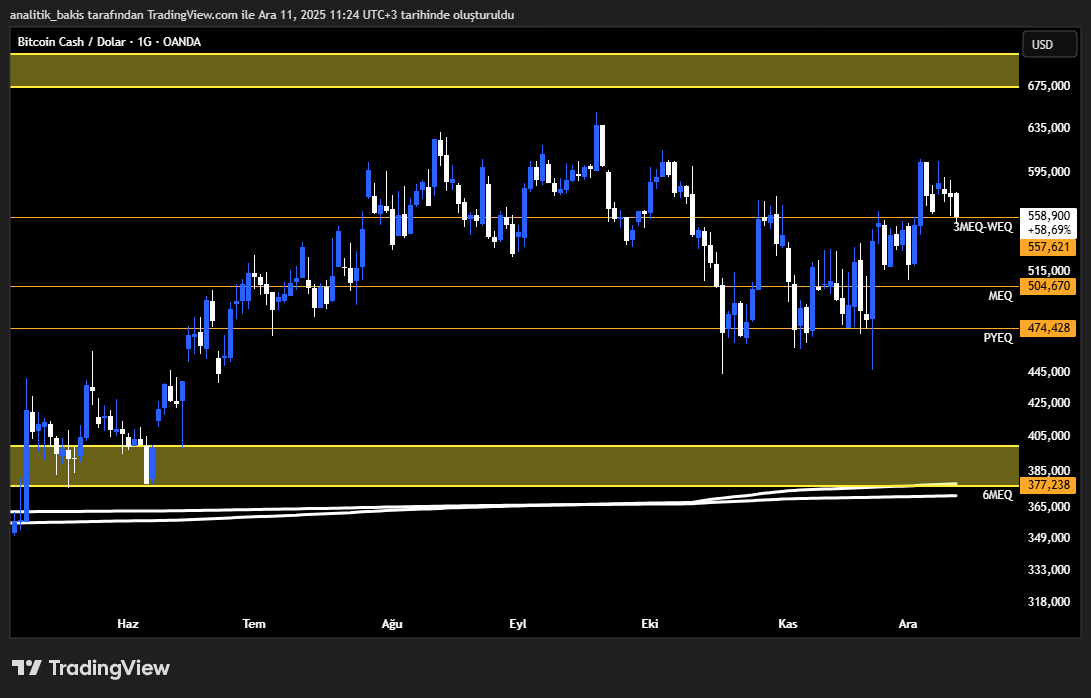Click the Tem month label on time axis
Screen dimensions: 1091x698
(254, 624)
